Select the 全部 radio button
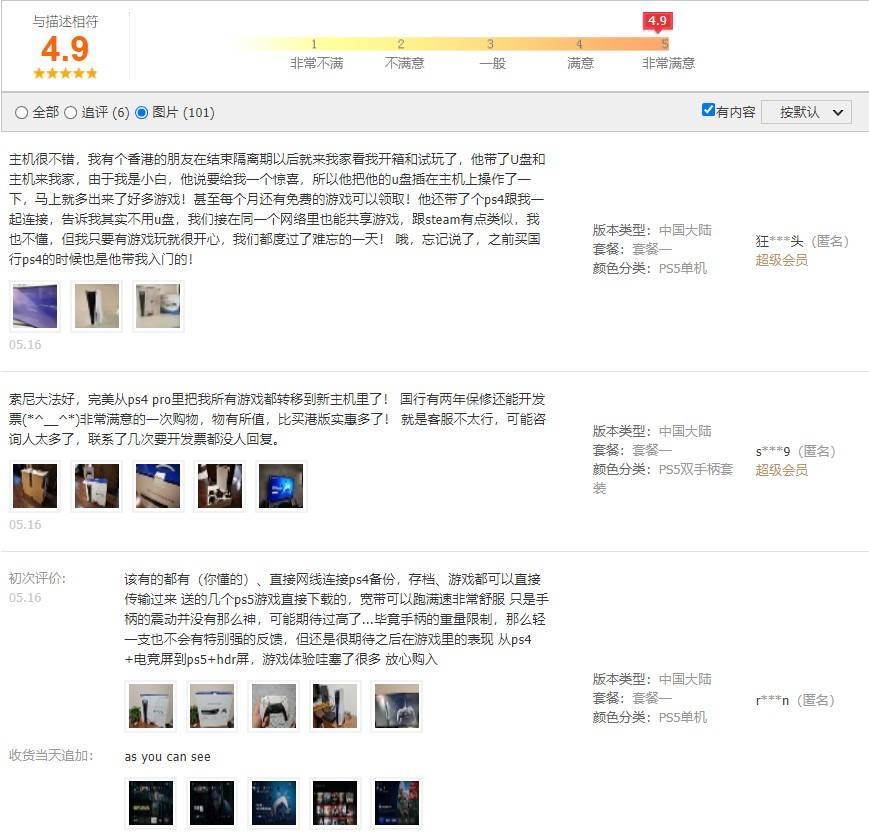Viewport: 869px width, 839px height. 21,112
